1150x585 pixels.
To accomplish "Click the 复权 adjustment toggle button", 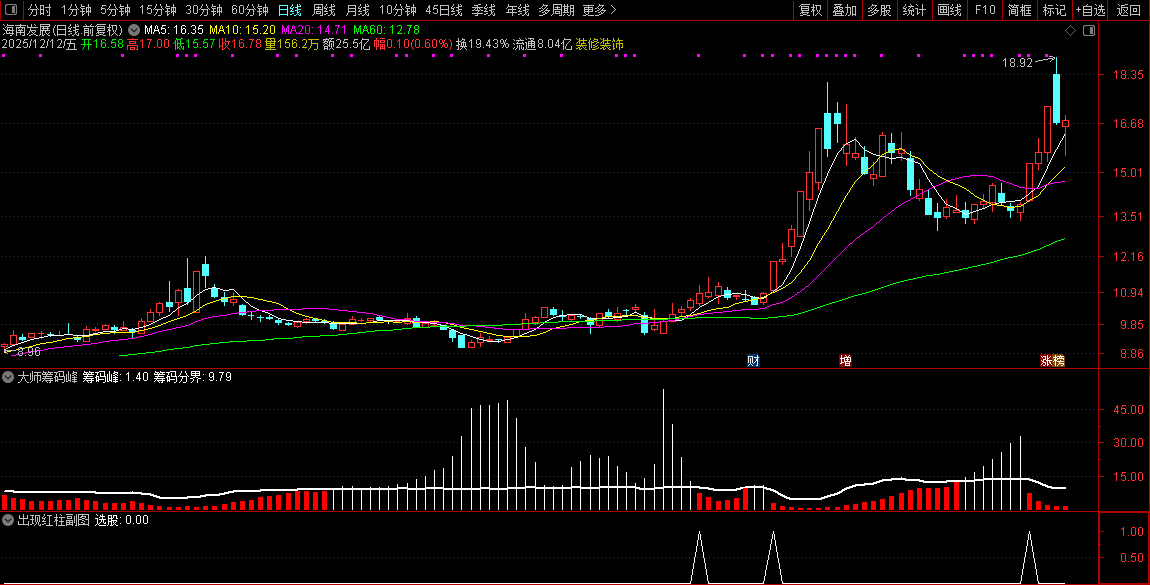I will point(810,10).
